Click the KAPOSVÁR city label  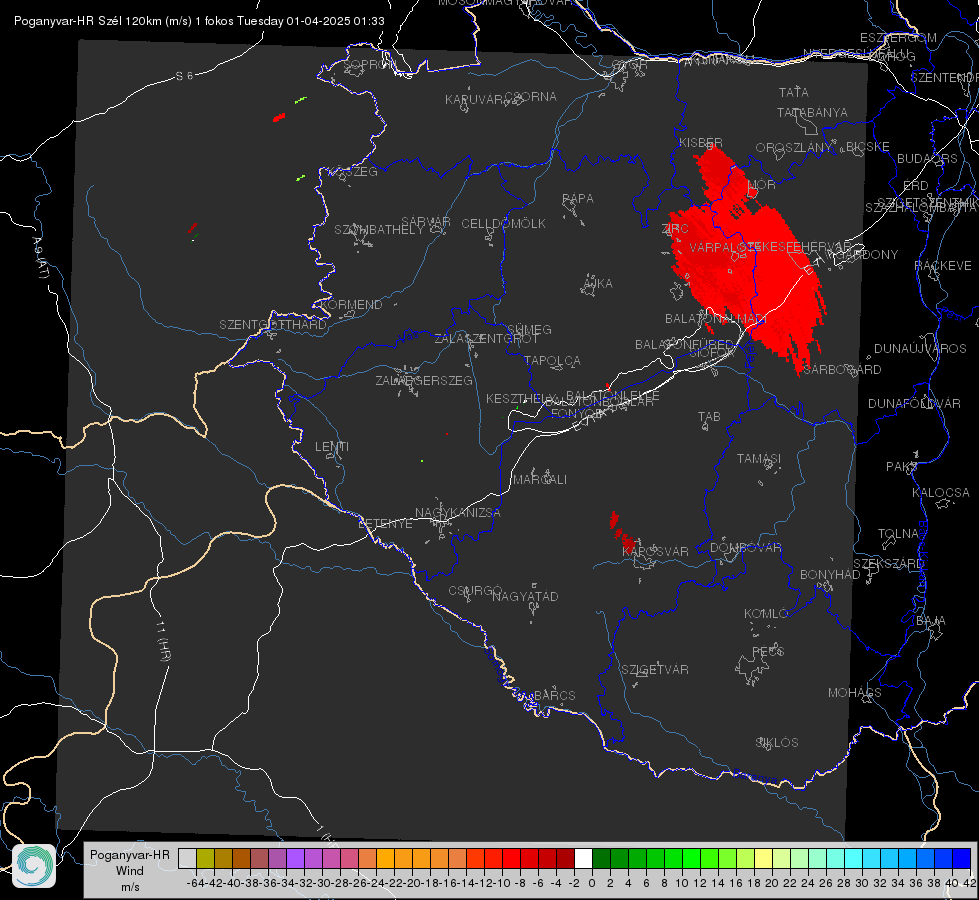click(656, 551)
